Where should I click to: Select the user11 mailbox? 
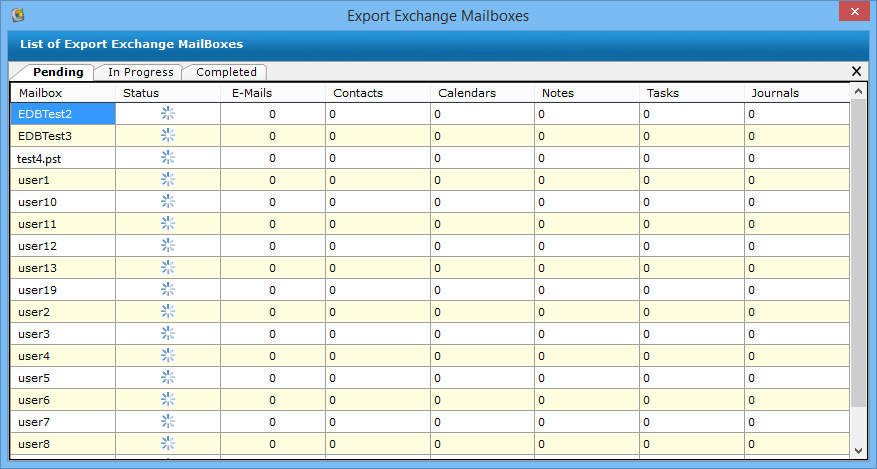[x=63, y=224]
